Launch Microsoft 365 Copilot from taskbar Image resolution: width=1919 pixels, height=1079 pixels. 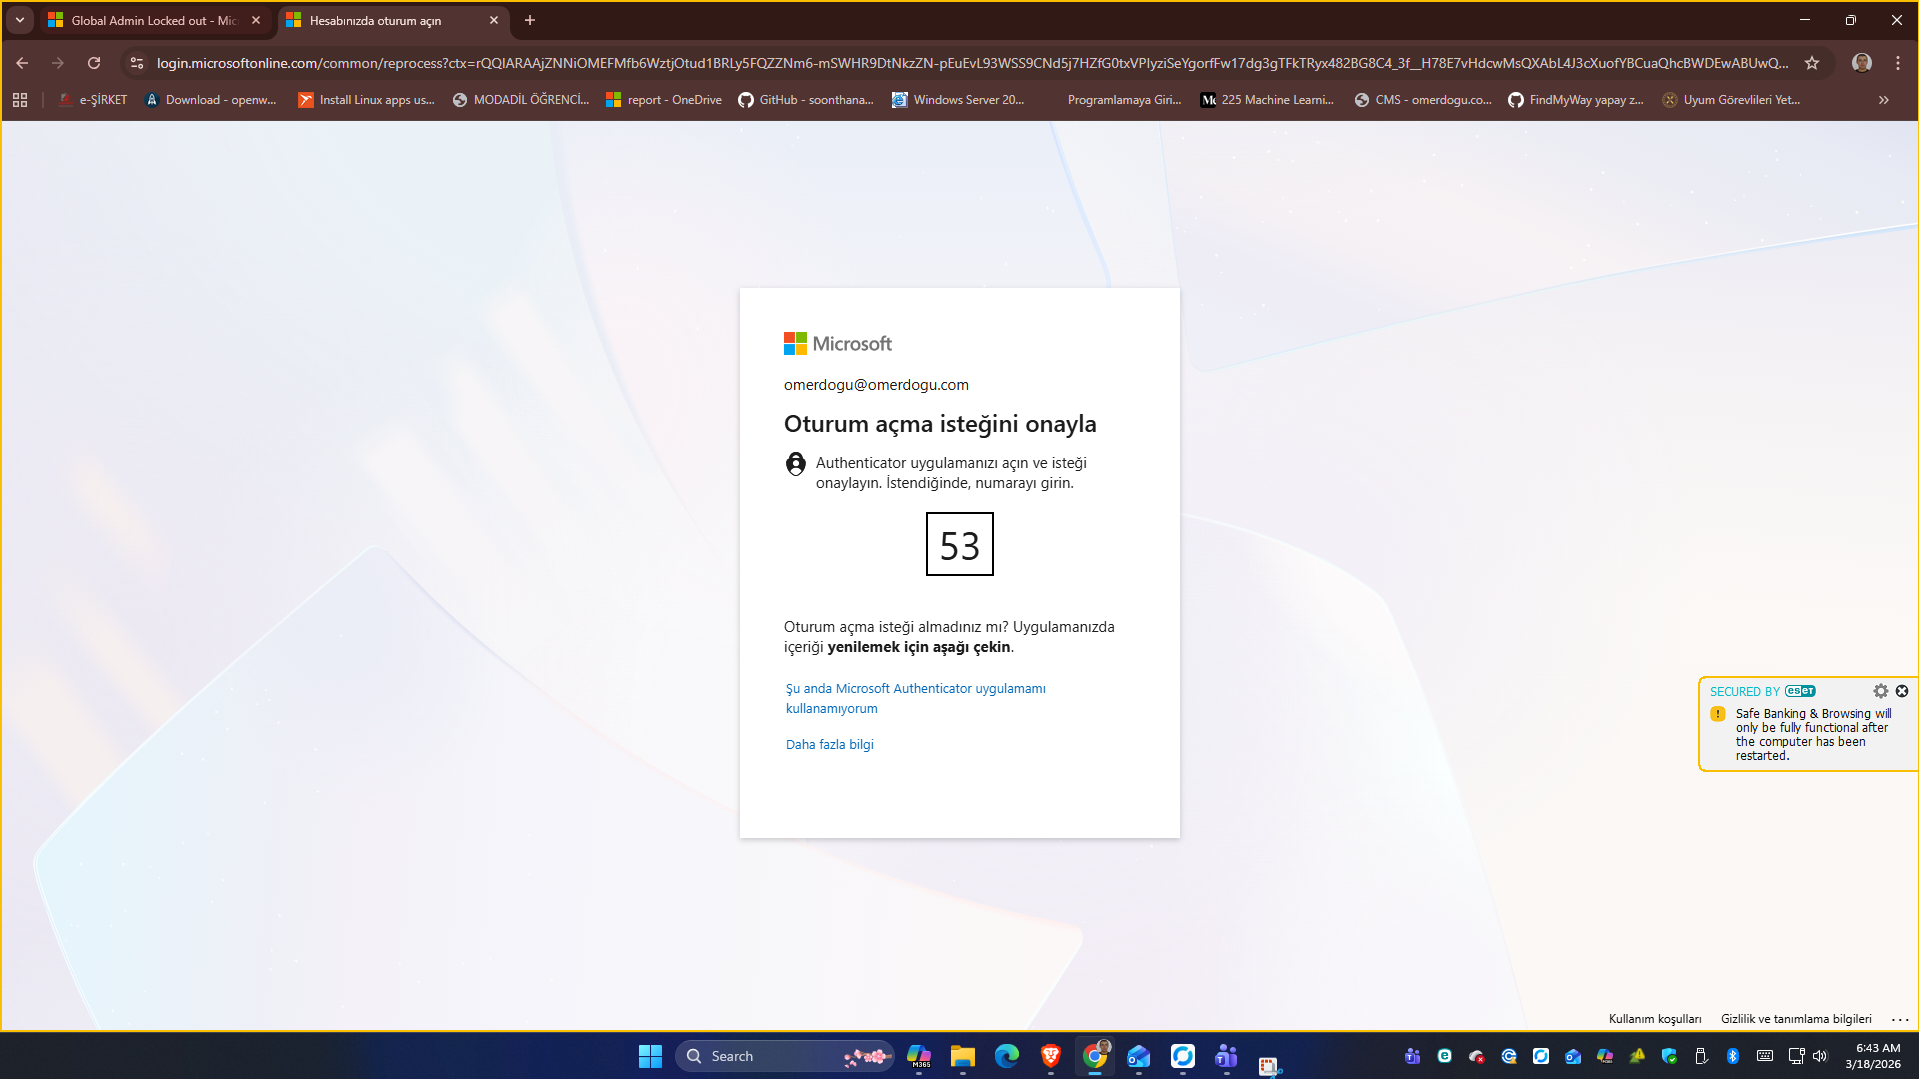(x=919, y=1056)
